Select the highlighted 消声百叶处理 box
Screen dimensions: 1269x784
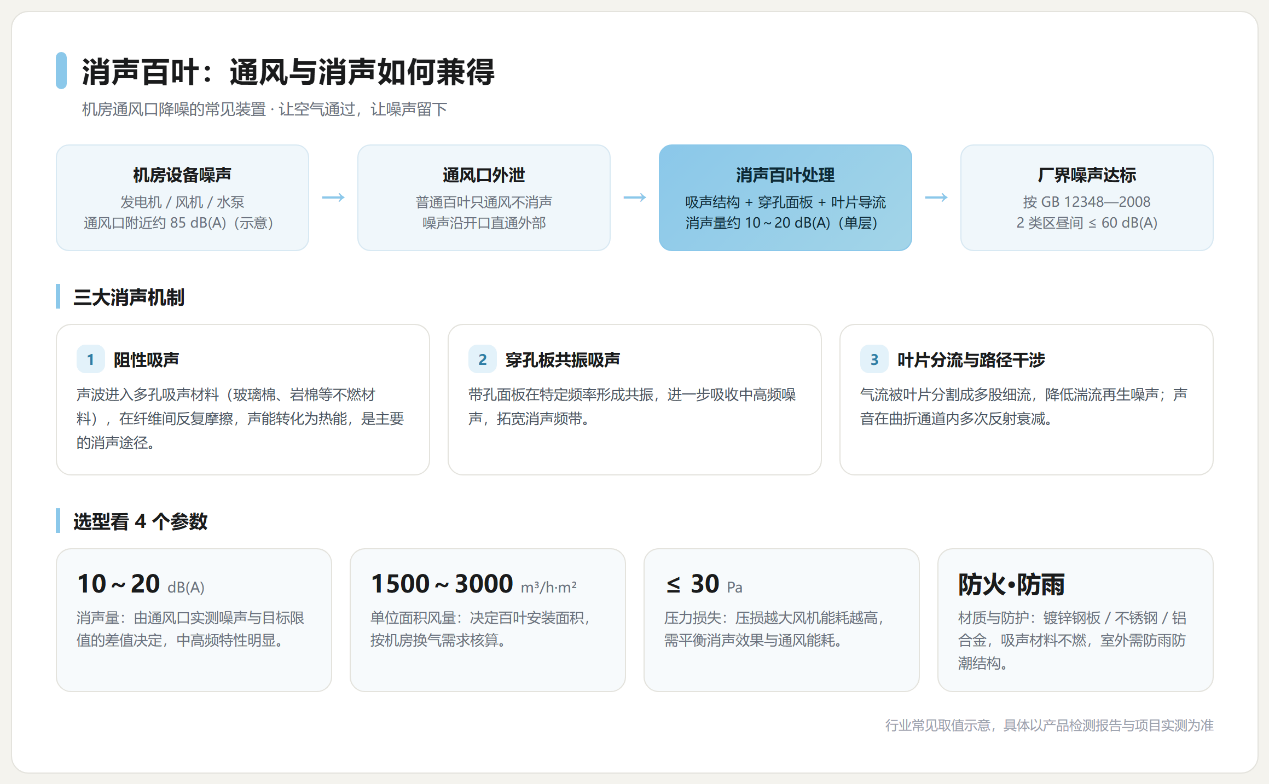pyautogui.click(x=785, y=198)
